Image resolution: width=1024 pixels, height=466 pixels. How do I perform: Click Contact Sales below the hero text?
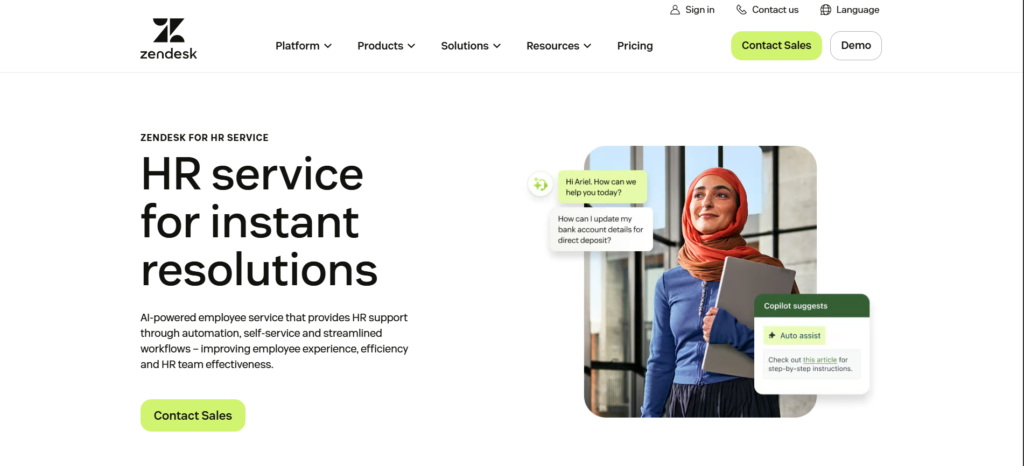(x=193, y=416)
